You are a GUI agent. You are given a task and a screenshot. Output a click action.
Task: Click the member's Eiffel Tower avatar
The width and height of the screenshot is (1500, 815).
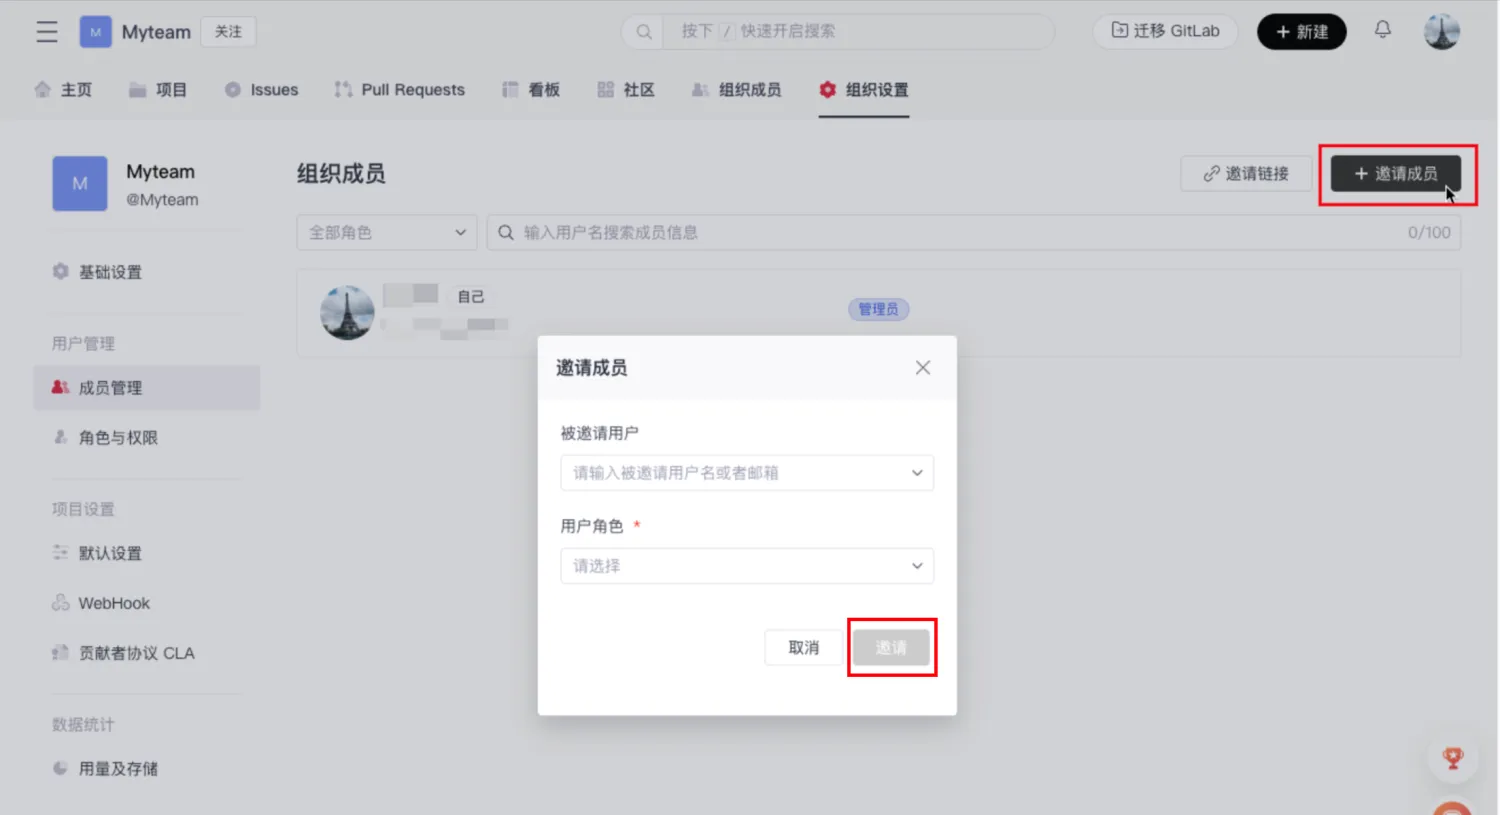(347, 313)
